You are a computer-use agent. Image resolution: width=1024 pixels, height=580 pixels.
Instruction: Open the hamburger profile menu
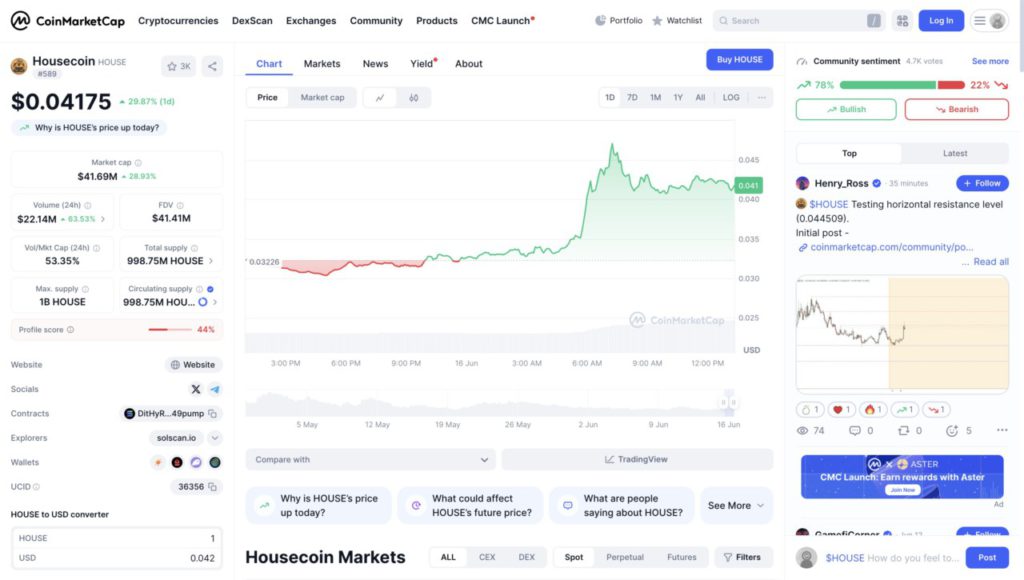pos(989,21)
